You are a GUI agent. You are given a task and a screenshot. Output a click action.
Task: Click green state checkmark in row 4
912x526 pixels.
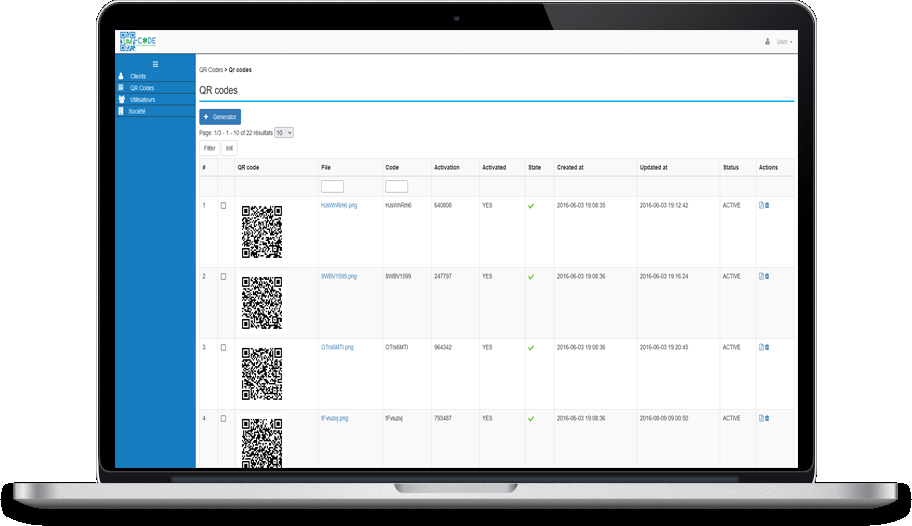pos(531,419)
